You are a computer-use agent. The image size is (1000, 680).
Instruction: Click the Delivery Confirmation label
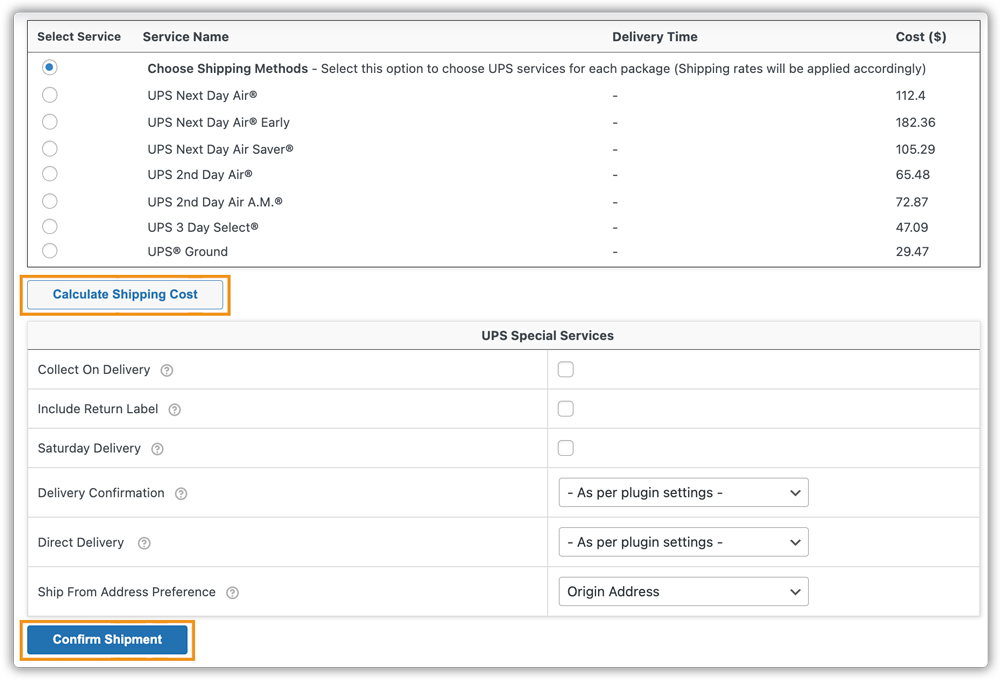pyautogui.click(x=101, y=493)
